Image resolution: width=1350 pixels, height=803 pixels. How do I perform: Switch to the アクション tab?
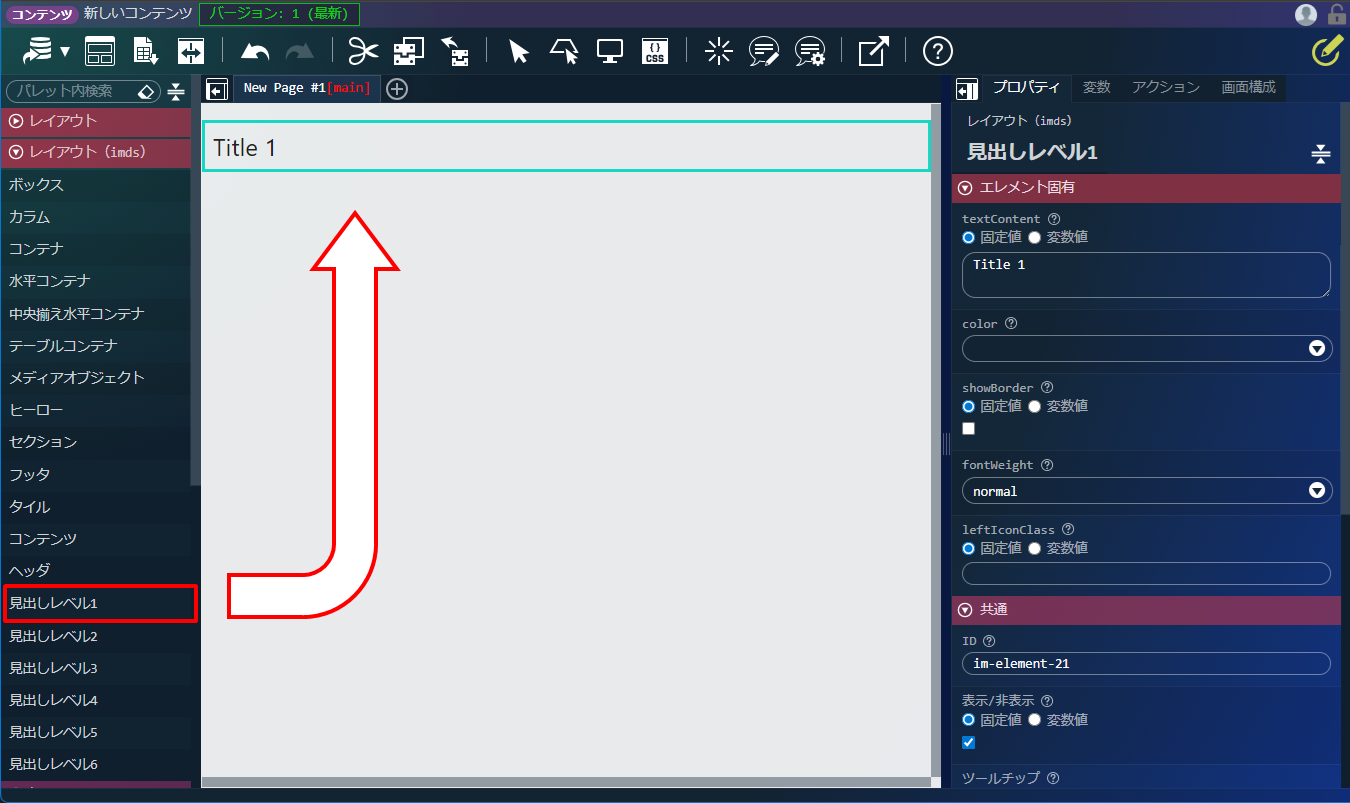1166,88
